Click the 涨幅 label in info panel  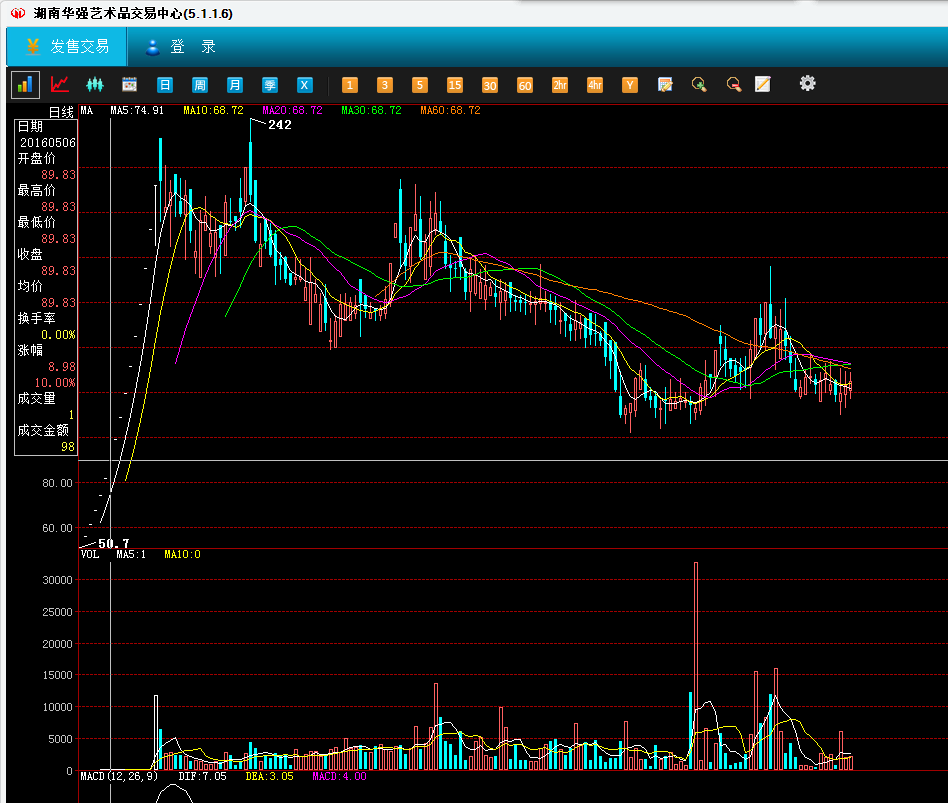pos(30,350)
